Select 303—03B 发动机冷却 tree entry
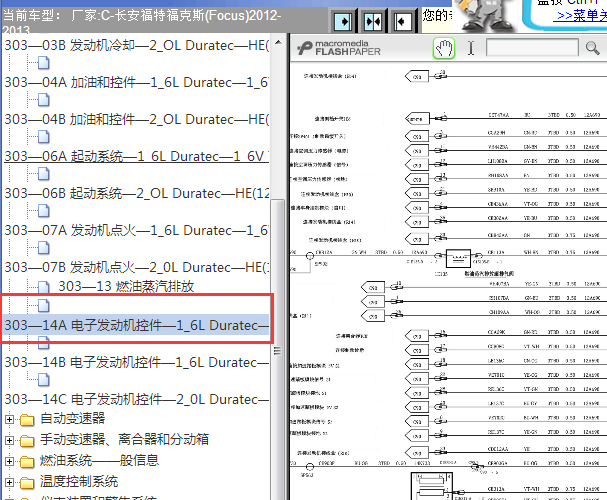Image resolution: width=607 pixels, height=500 pixels. pos(136,45)
